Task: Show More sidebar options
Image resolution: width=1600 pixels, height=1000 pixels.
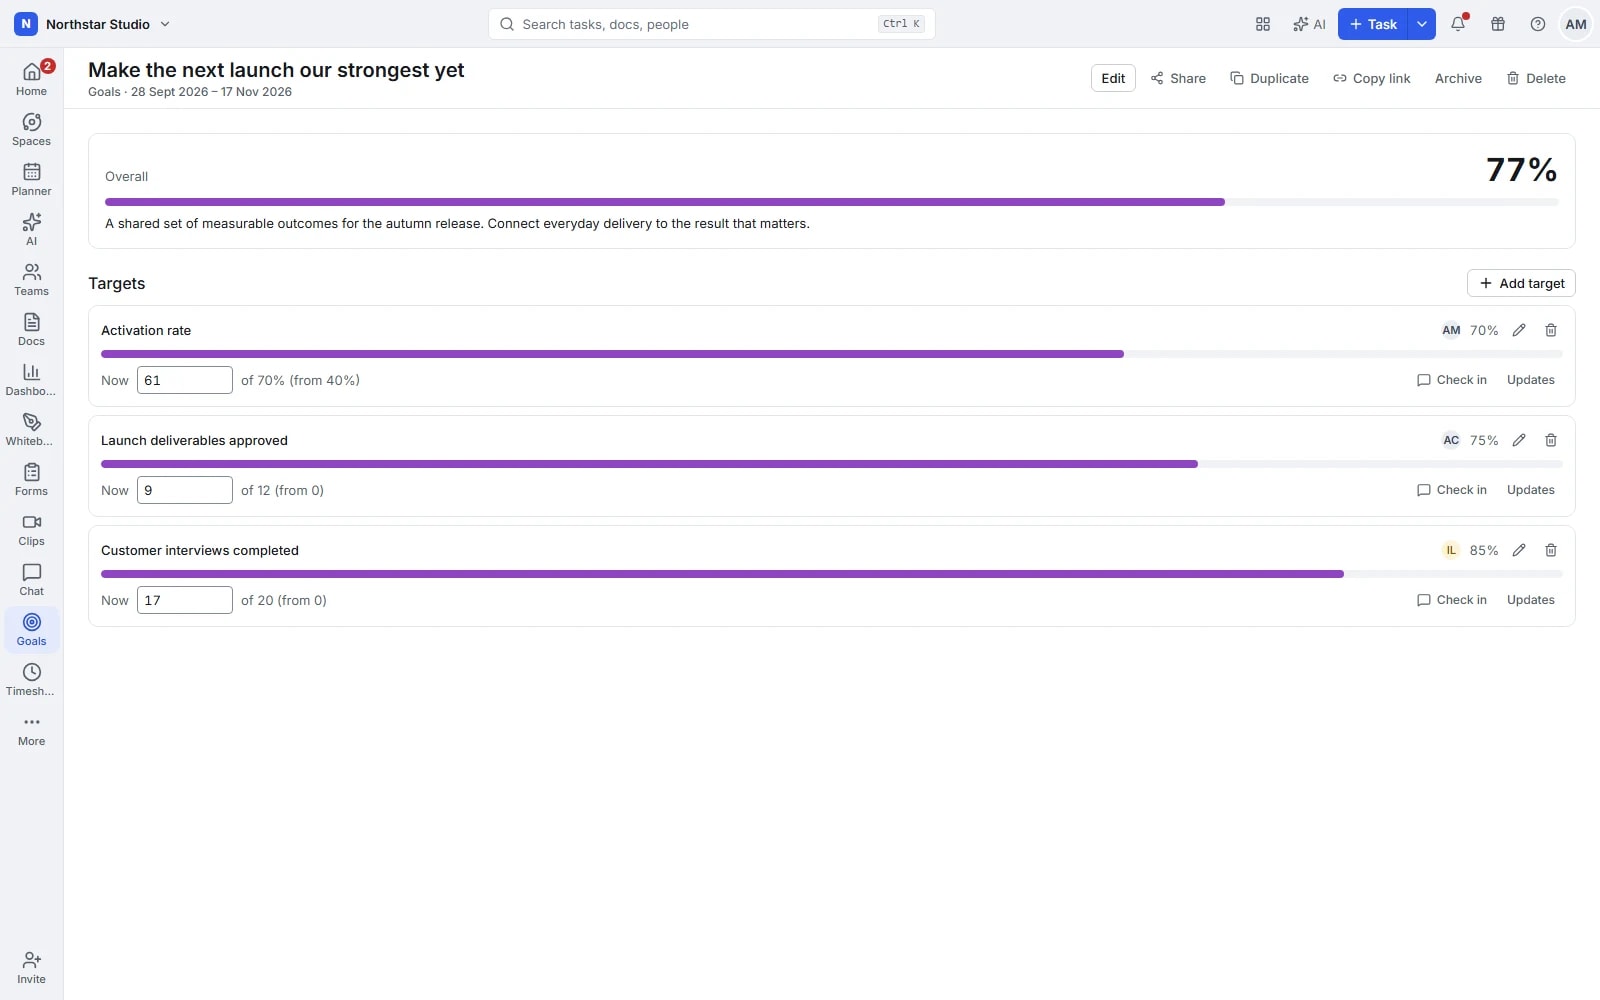Action: pos(31,729)
